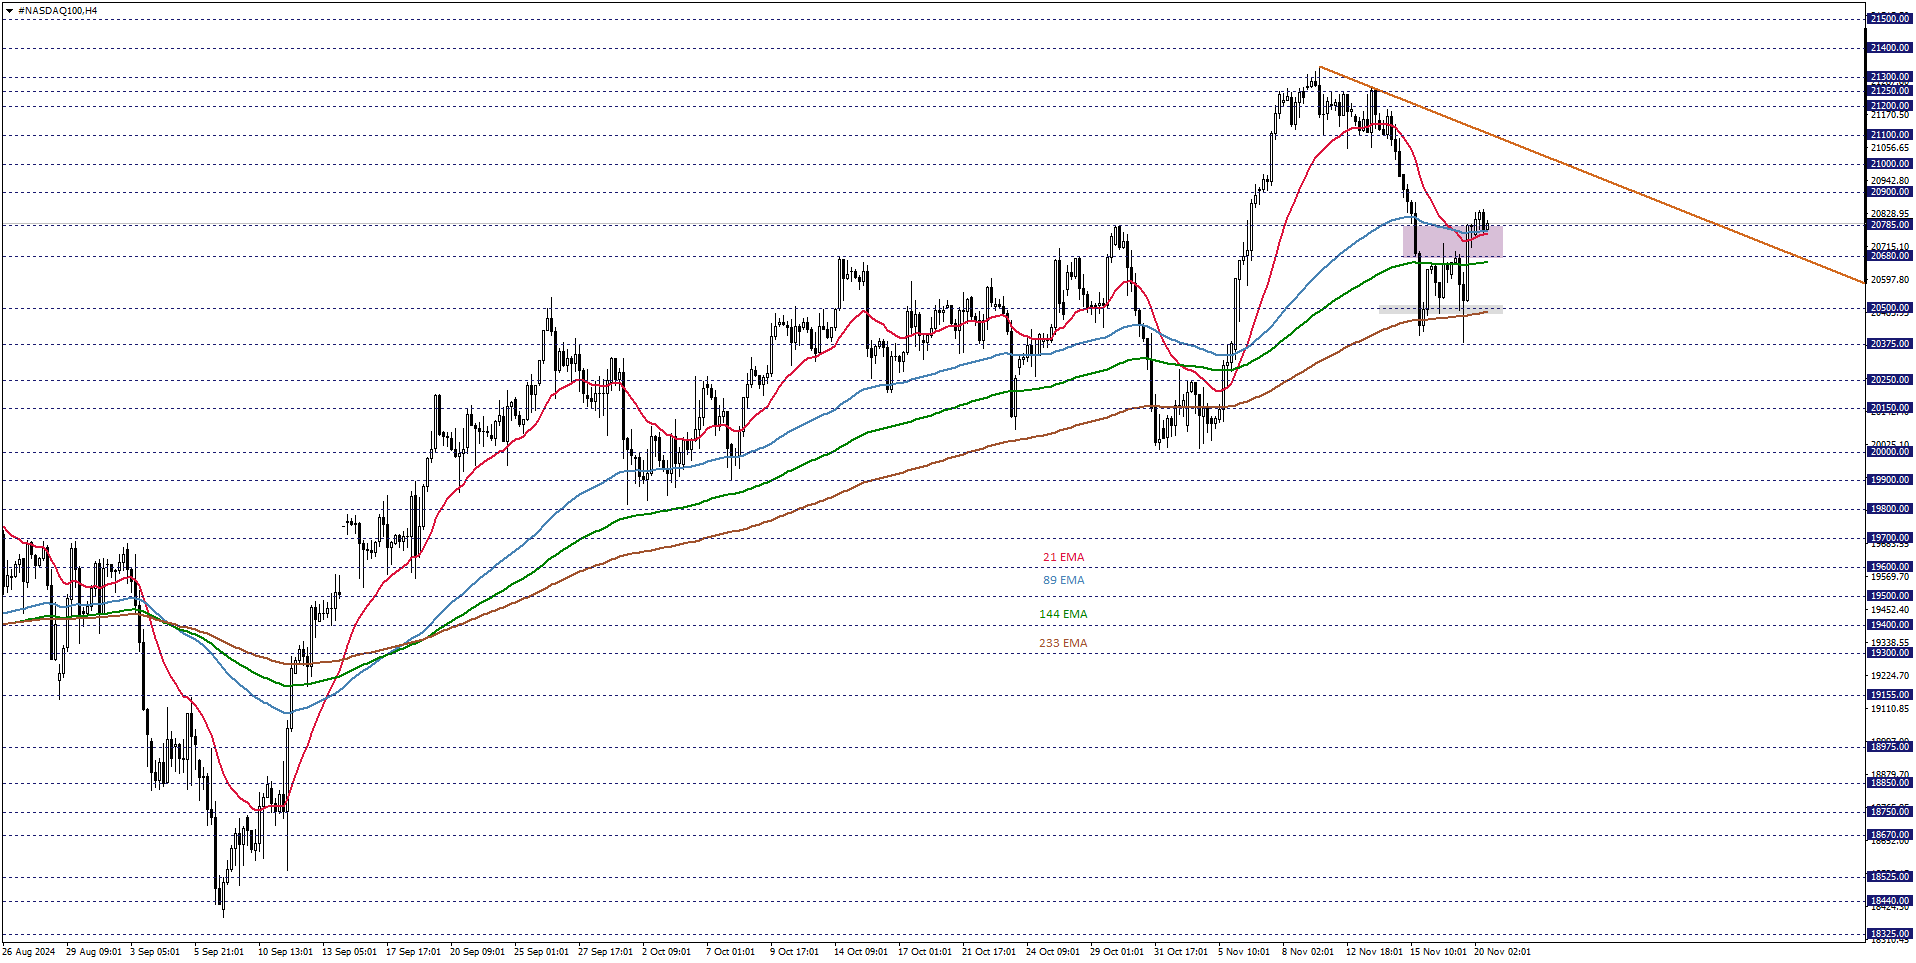Click the '21 EMA' label

click(1063, 557)
